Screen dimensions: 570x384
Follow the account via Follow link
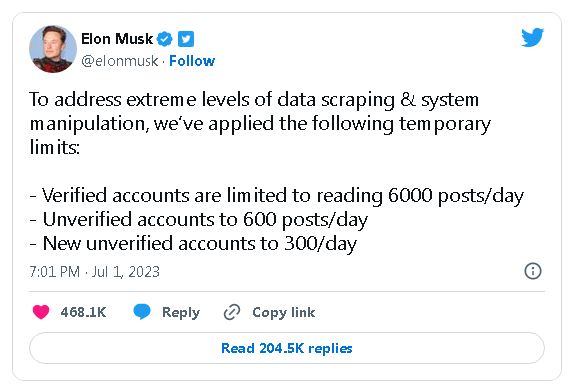[192, 61]
